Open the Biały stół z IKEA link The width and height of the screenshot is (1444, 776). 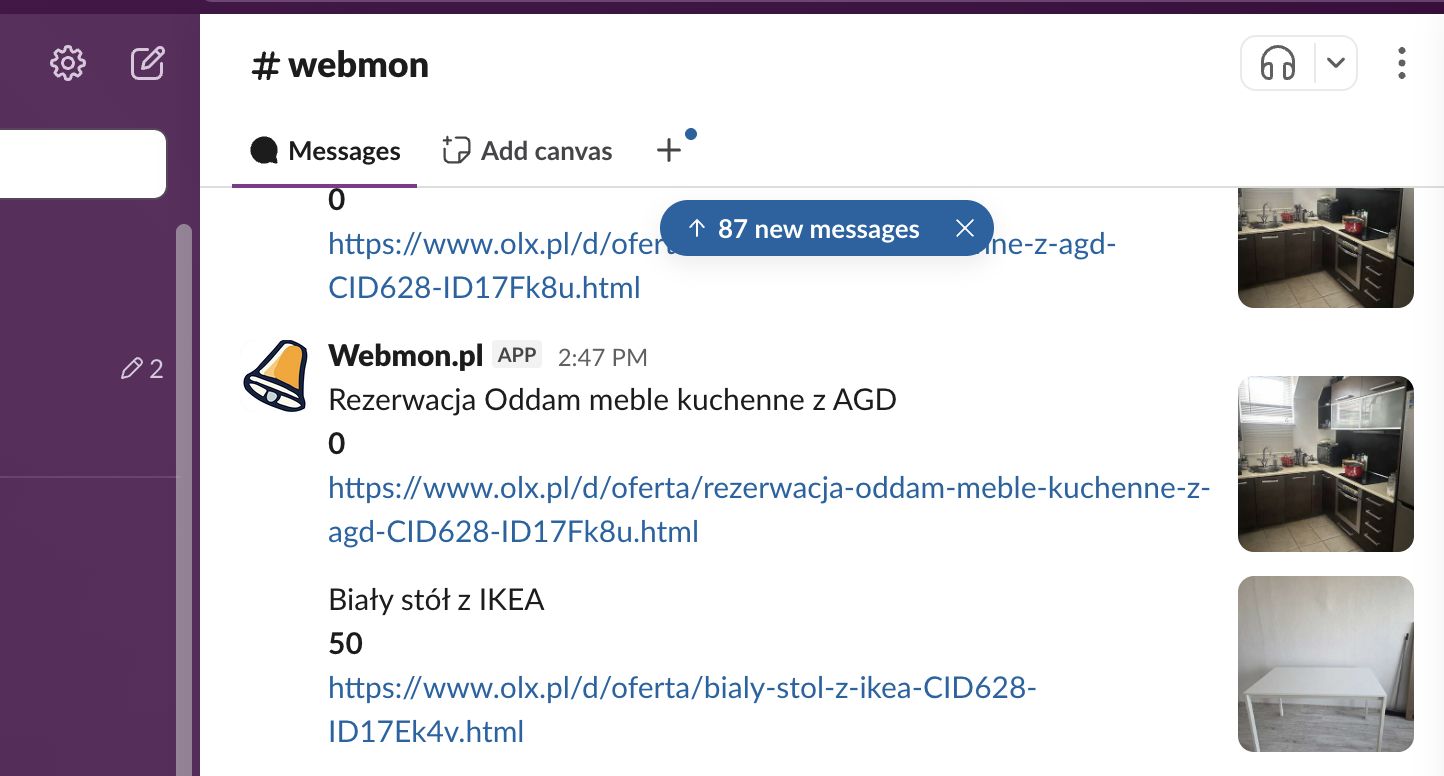point(682,687)
